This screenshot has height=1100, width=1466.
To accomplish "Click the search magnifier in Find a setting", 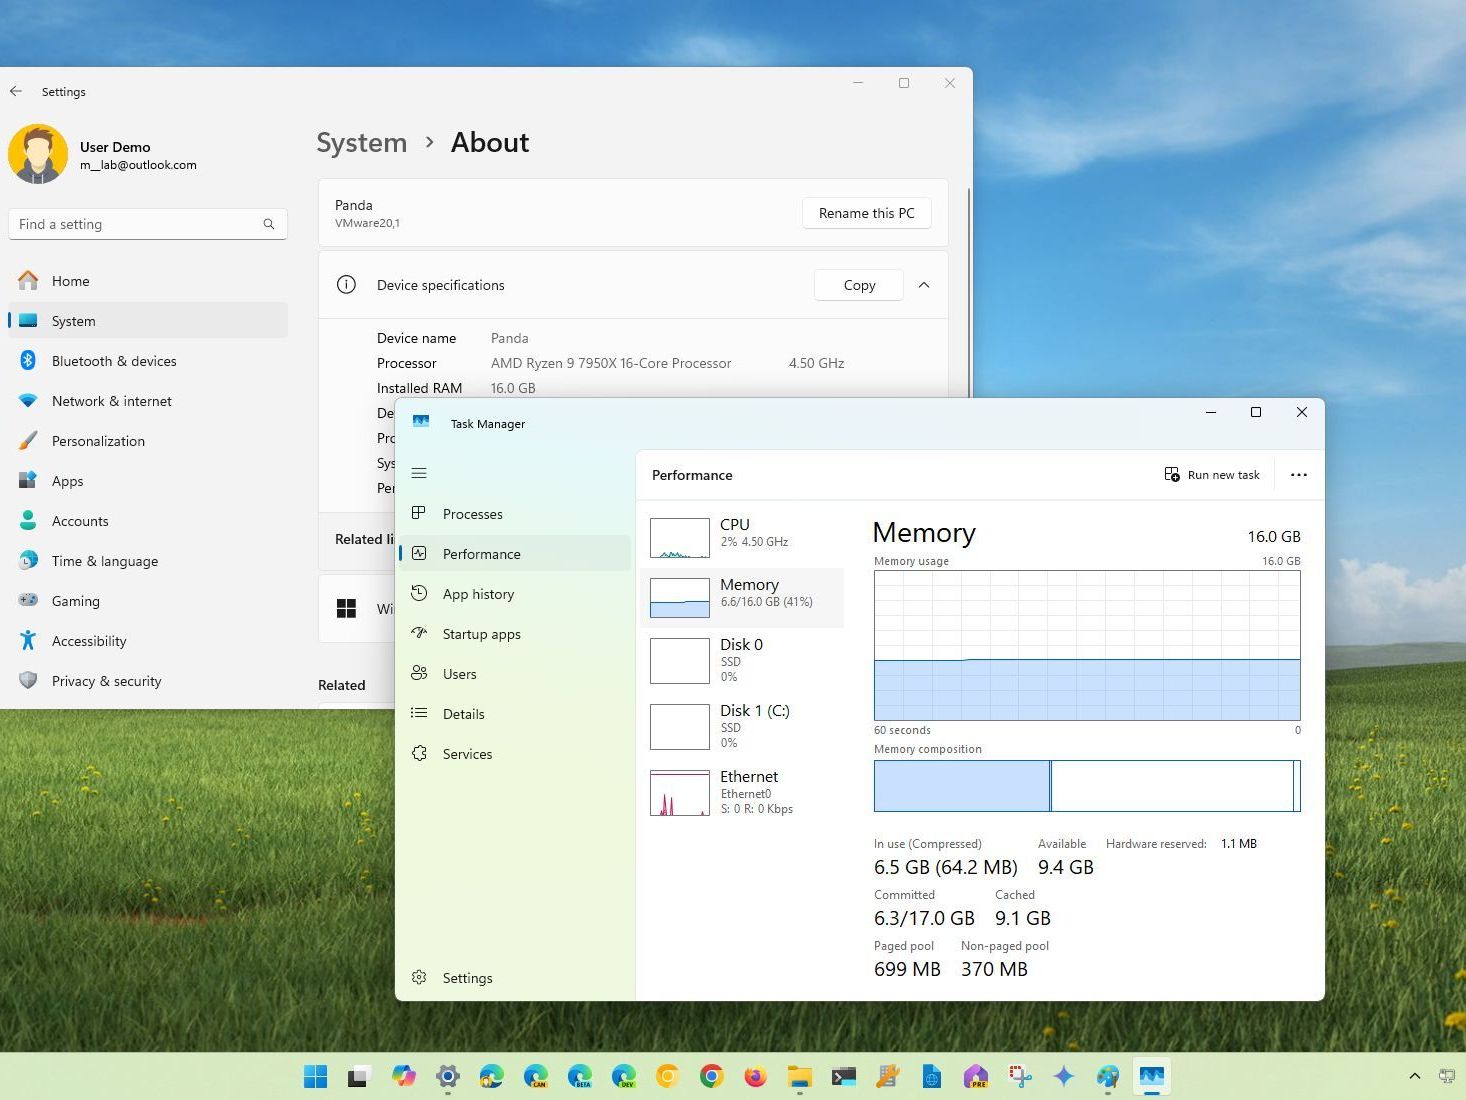I will (x=268, y=224).
